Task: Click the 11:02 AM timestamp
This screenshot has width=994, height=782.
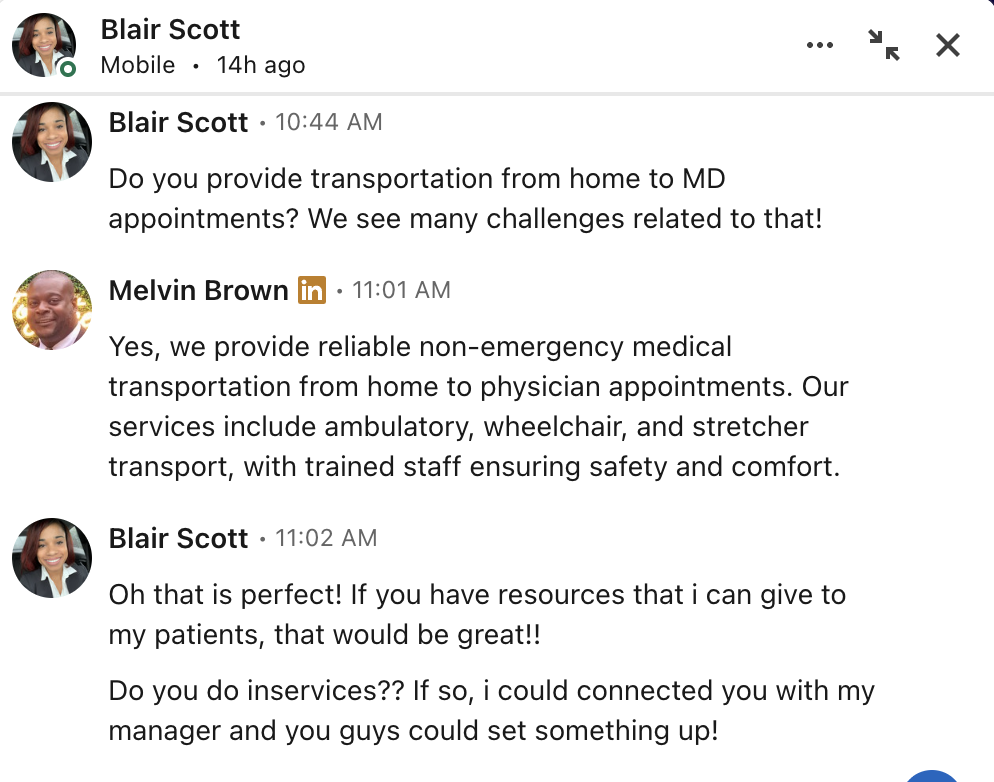Action: pyautogui.click(x=326, y=539)
